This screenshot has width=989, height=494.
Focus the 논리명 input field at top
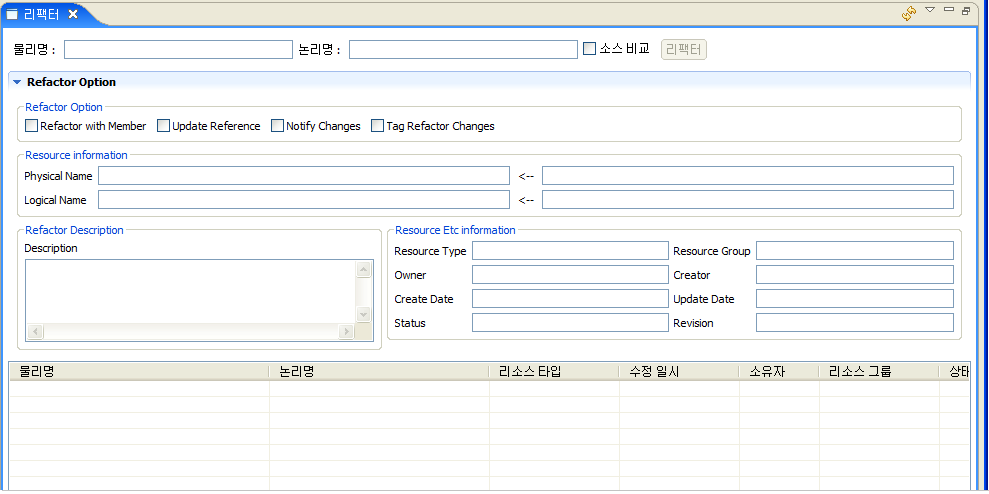tap(463, 49)
